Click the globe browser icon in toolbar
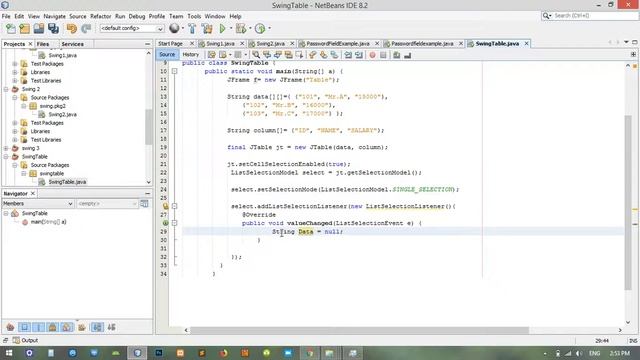The image size is (640, 360). pos(174,28)
